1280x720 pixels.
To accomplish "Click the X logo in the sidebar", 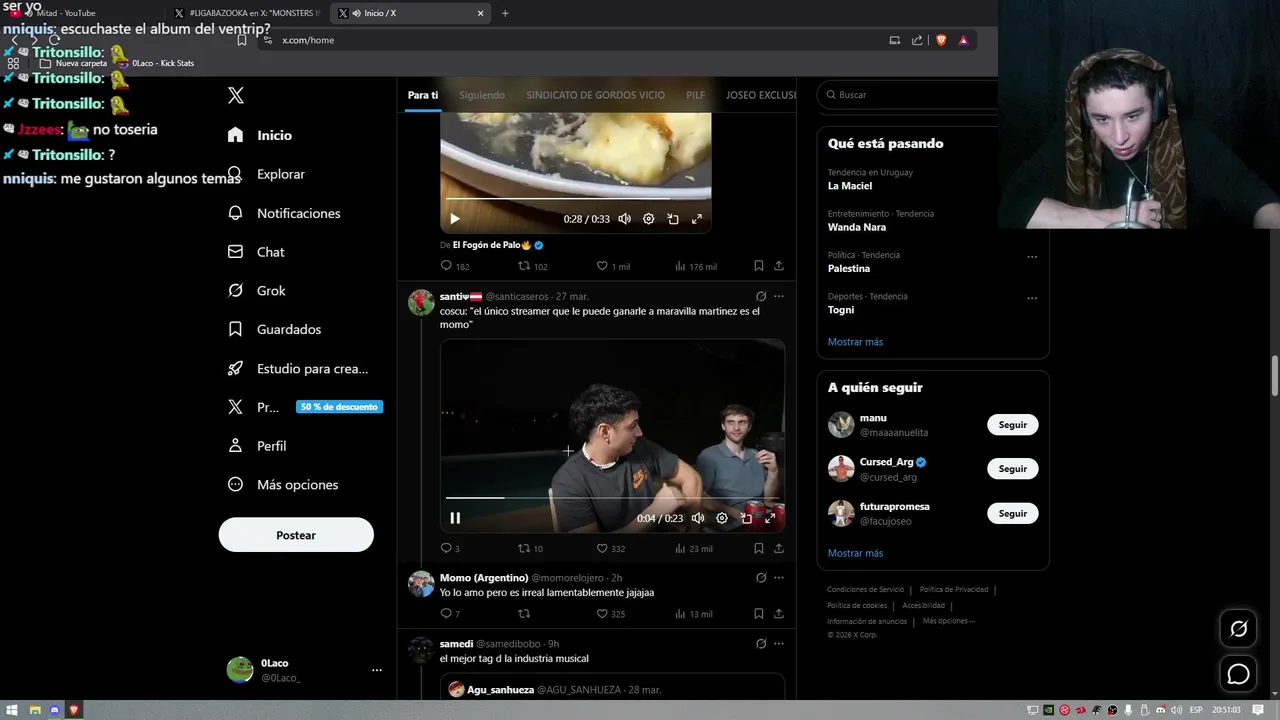I will [x=235, y=96].
